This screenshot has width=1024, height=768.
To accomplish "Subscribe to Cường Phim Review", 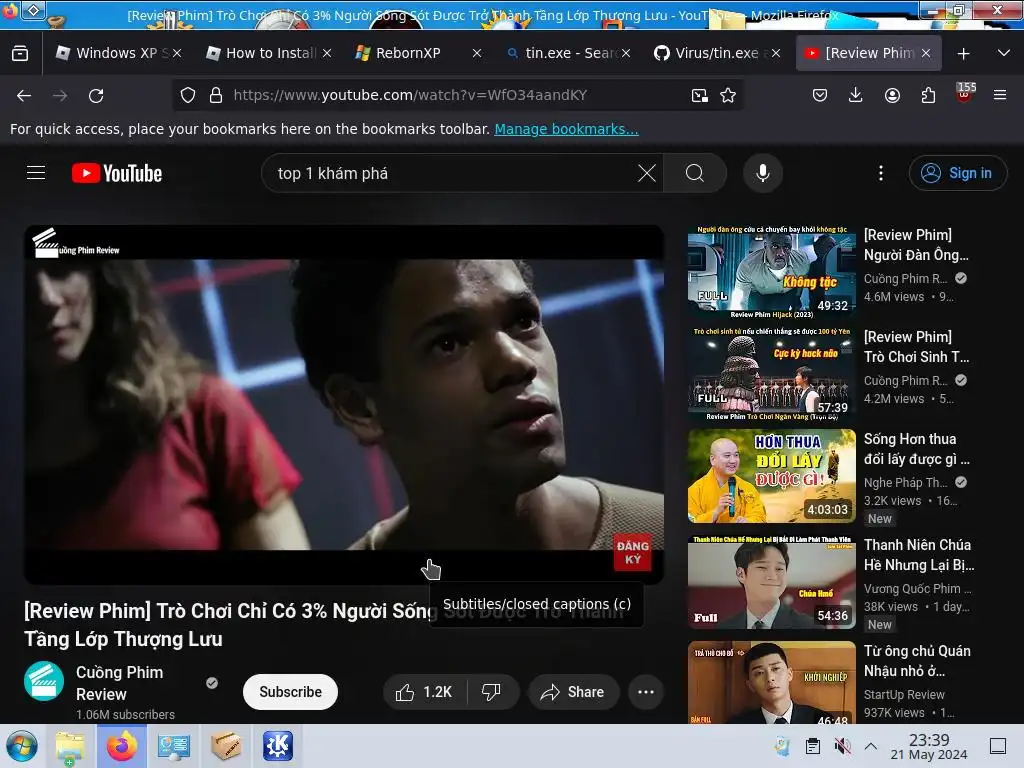I will point(290,692).
